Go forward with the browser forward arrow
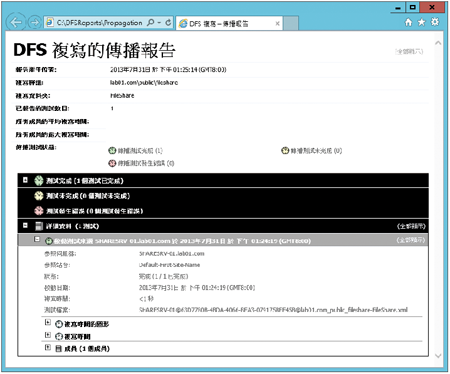The height and width of the screenshot is (374, 450). (x=34, y=23)
